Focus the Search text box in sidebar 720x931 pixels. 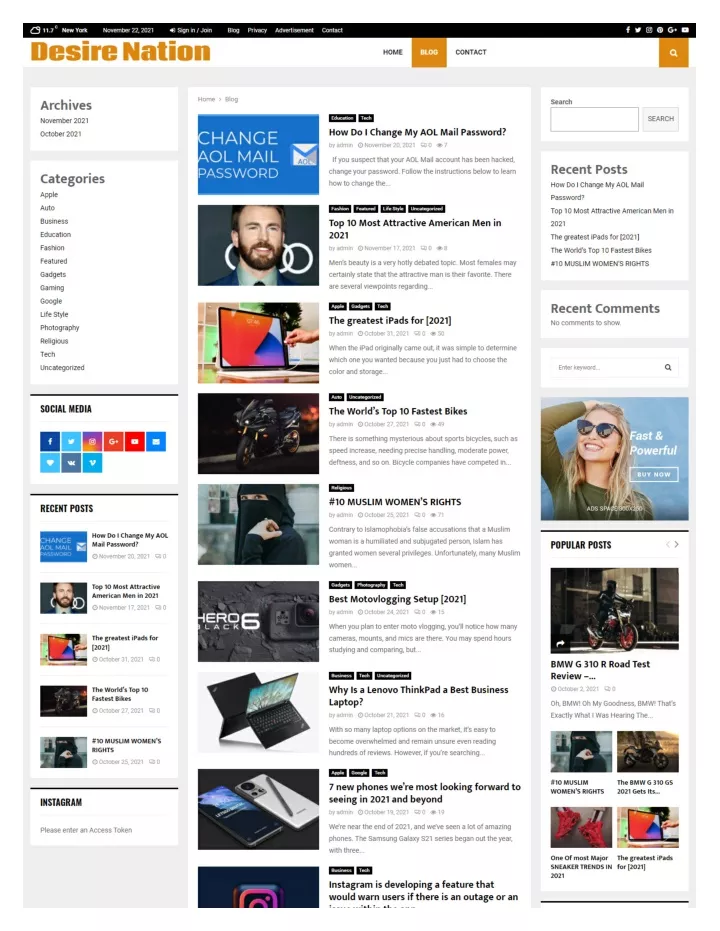click(594, 119)
